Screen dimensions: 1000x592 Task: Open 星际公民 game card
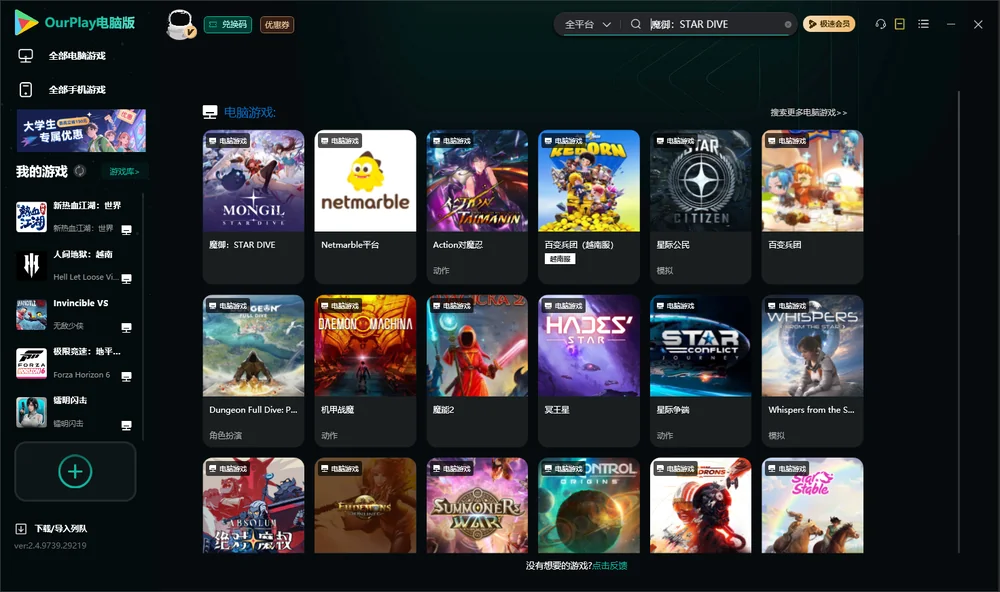(x=700, y=207)
